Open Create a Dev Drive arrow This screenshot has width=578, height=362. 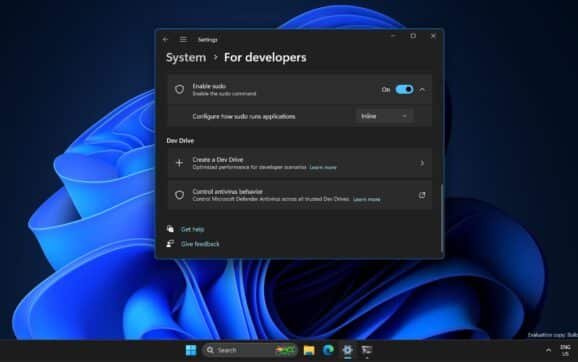click(422, 163)
